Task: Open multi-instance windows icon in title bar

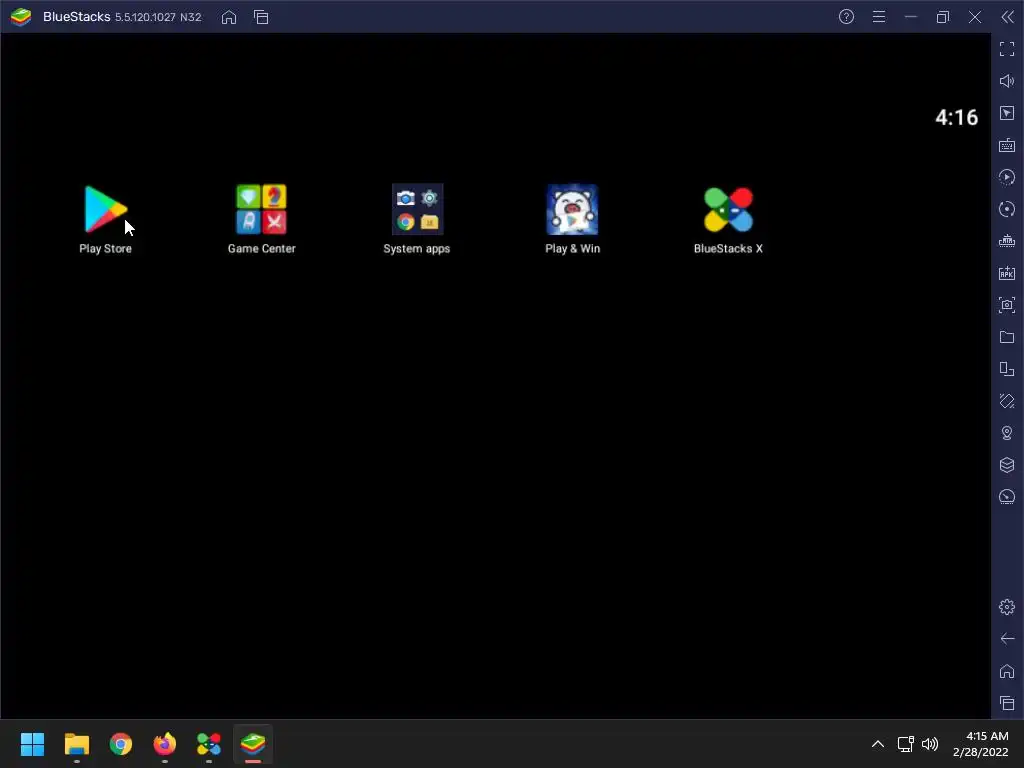Action: [x=261, y=17]
